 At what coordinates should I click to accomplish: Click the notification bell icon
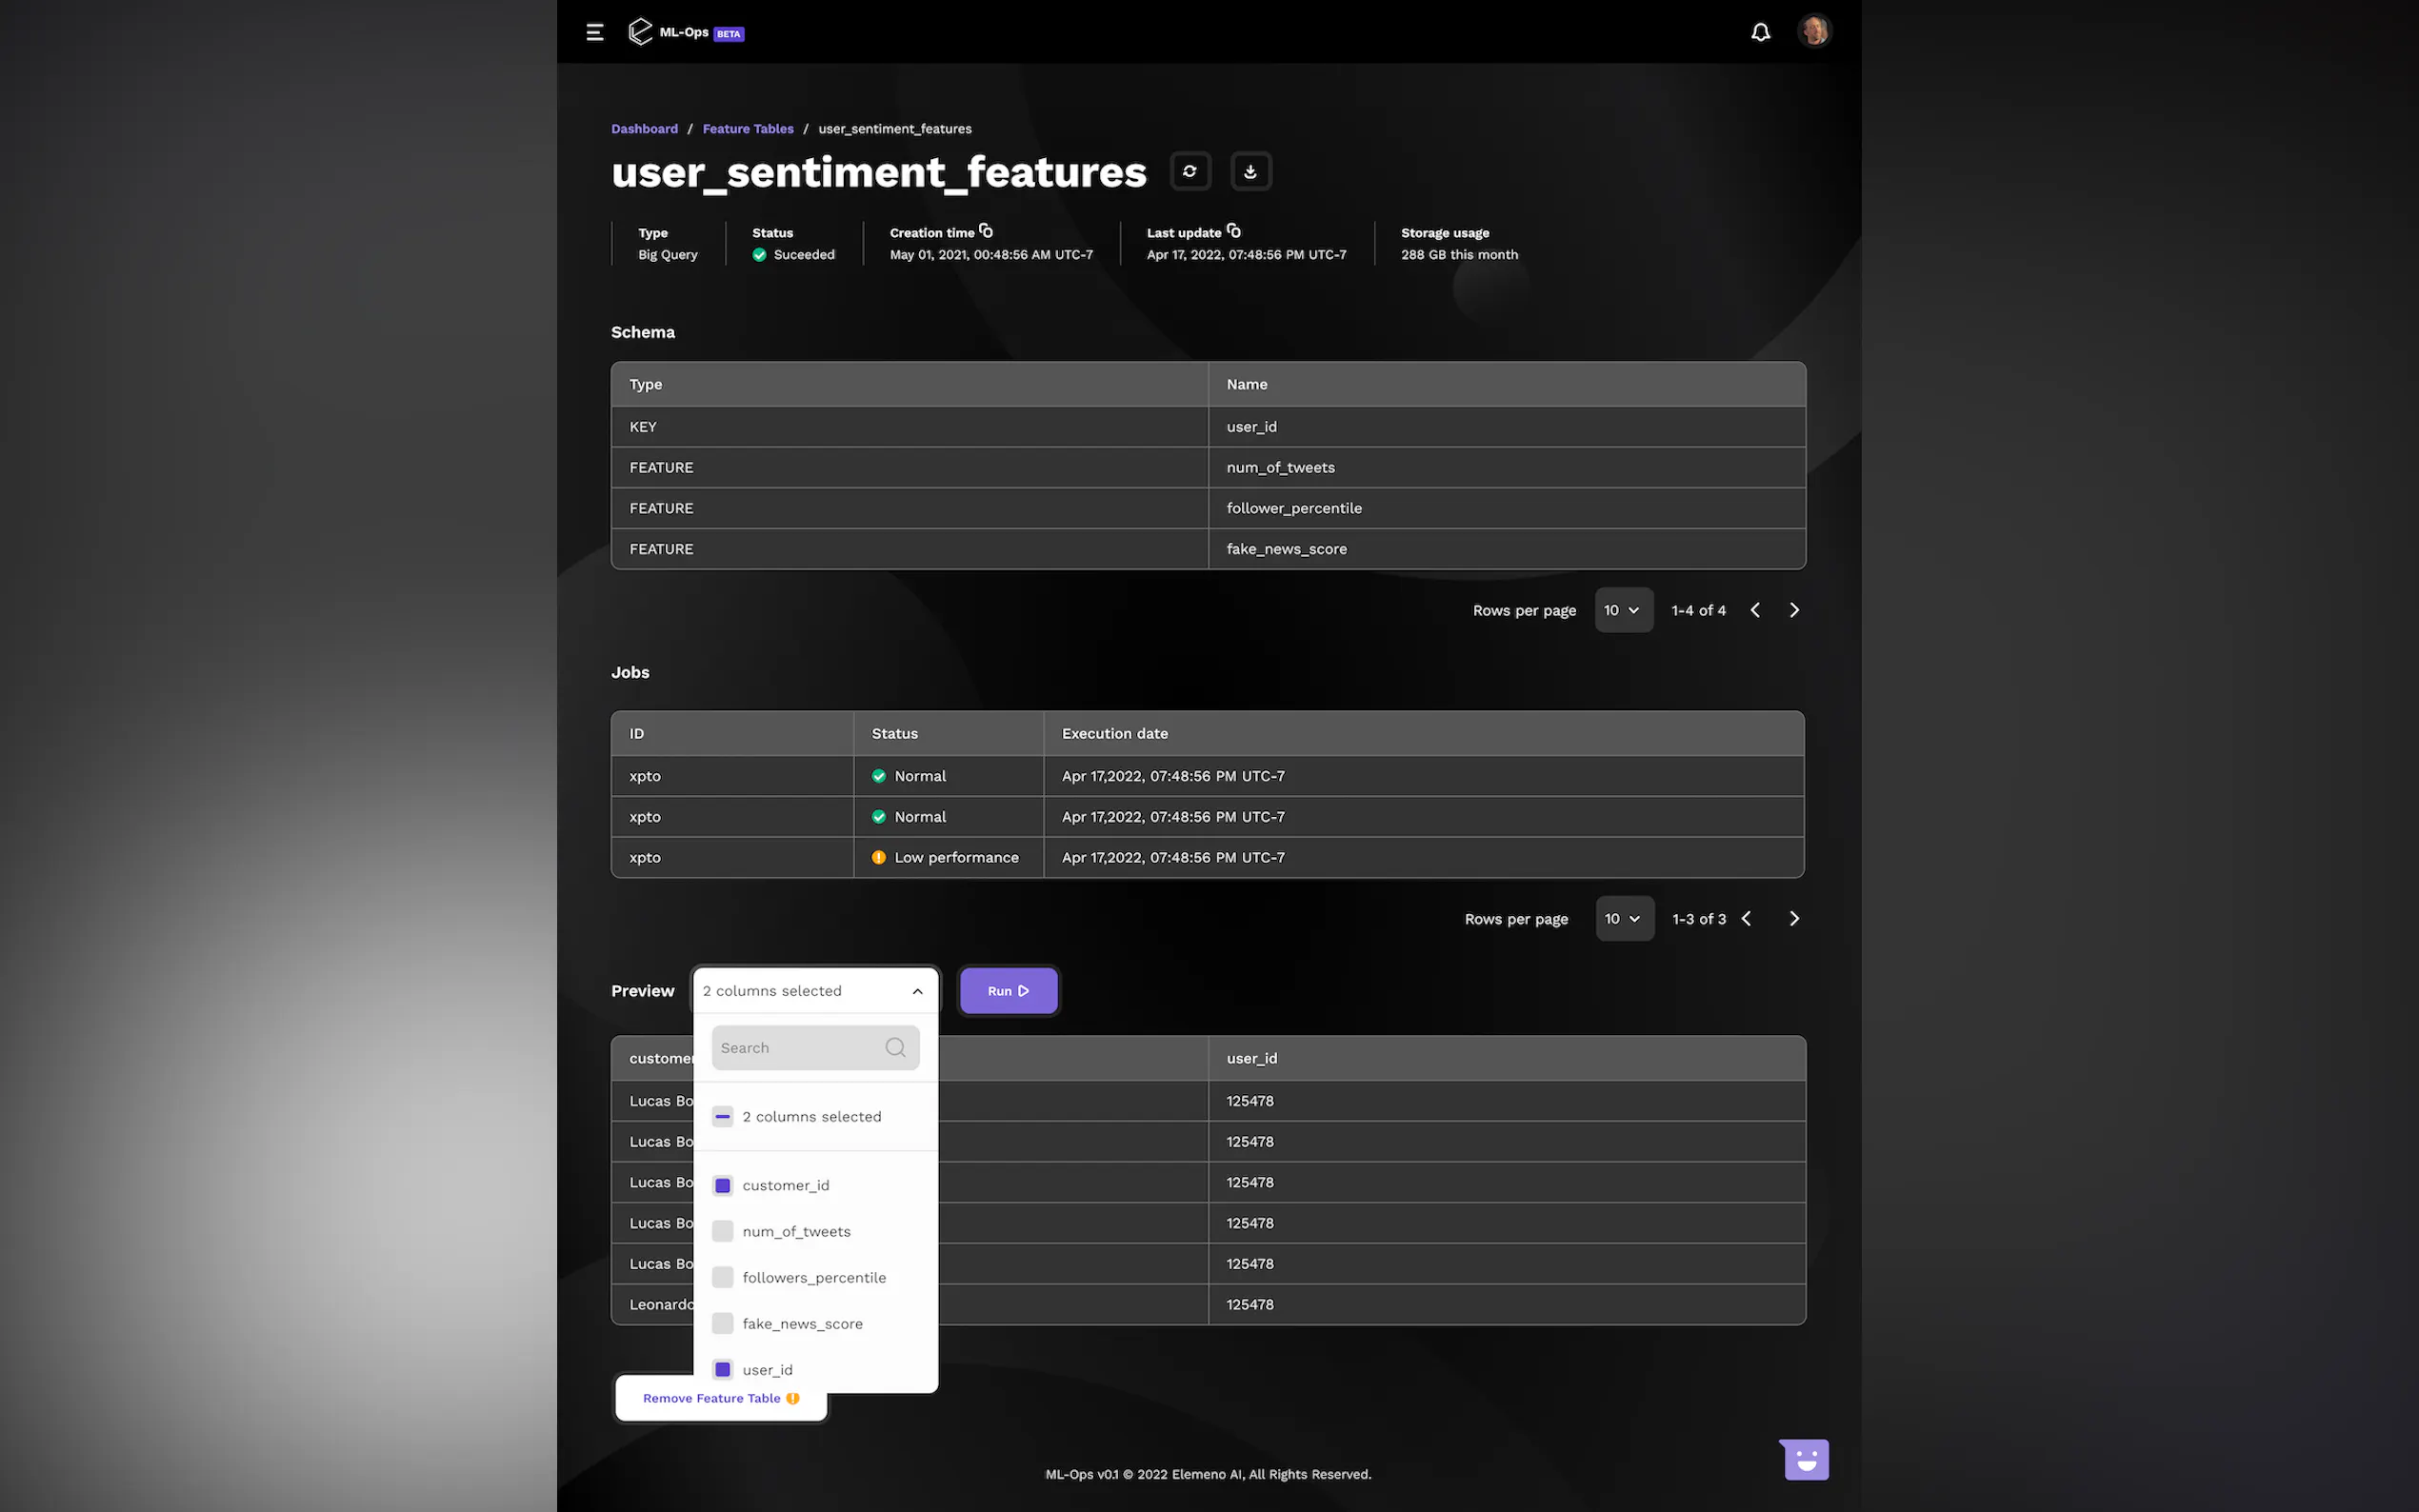click(1760, 32)
